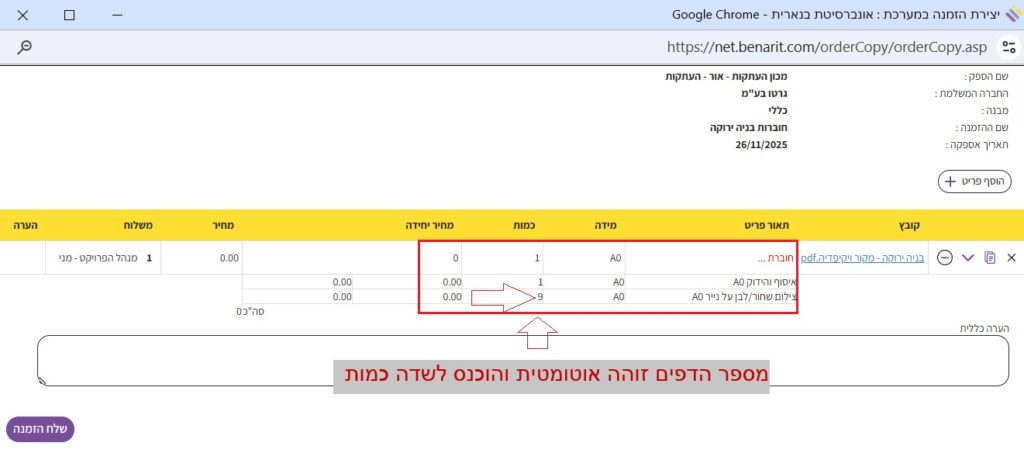Image resolution: width=1024 pixels, height=453 pixels.
Task: Open the מידה cell showing A0 in main row
Action: [x=585, y=258]
